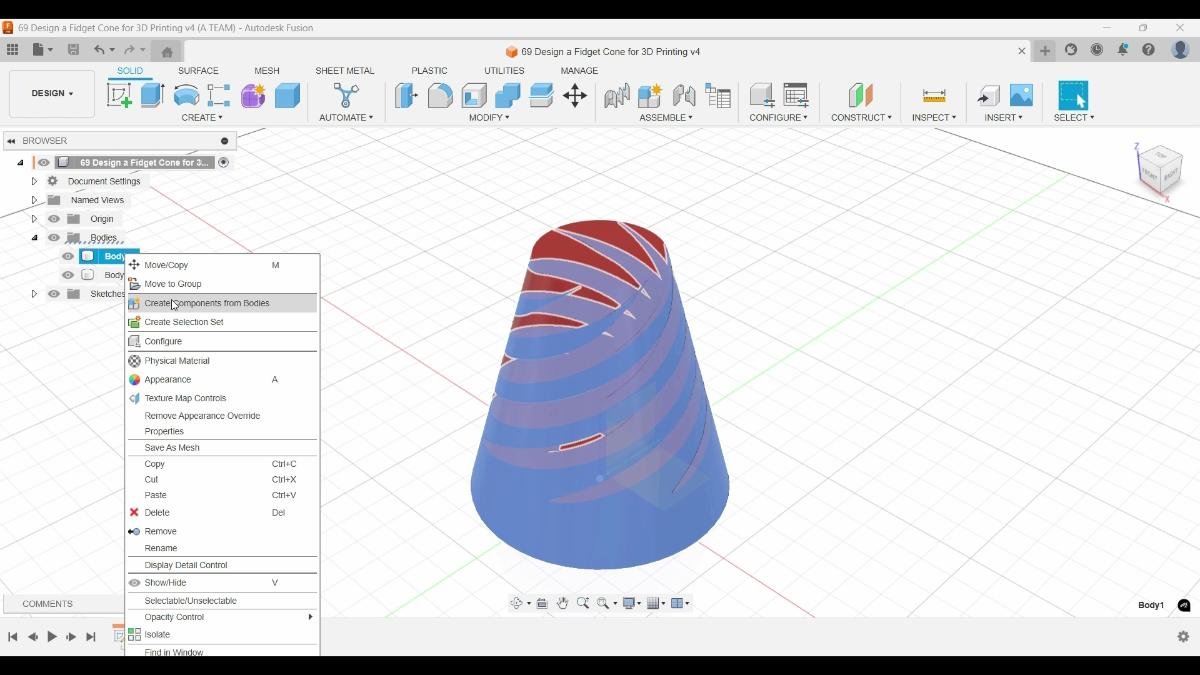Viewport: 1200px width, 675px height.
Task: Select the Measure tool icon
Action: click(934, 95)
